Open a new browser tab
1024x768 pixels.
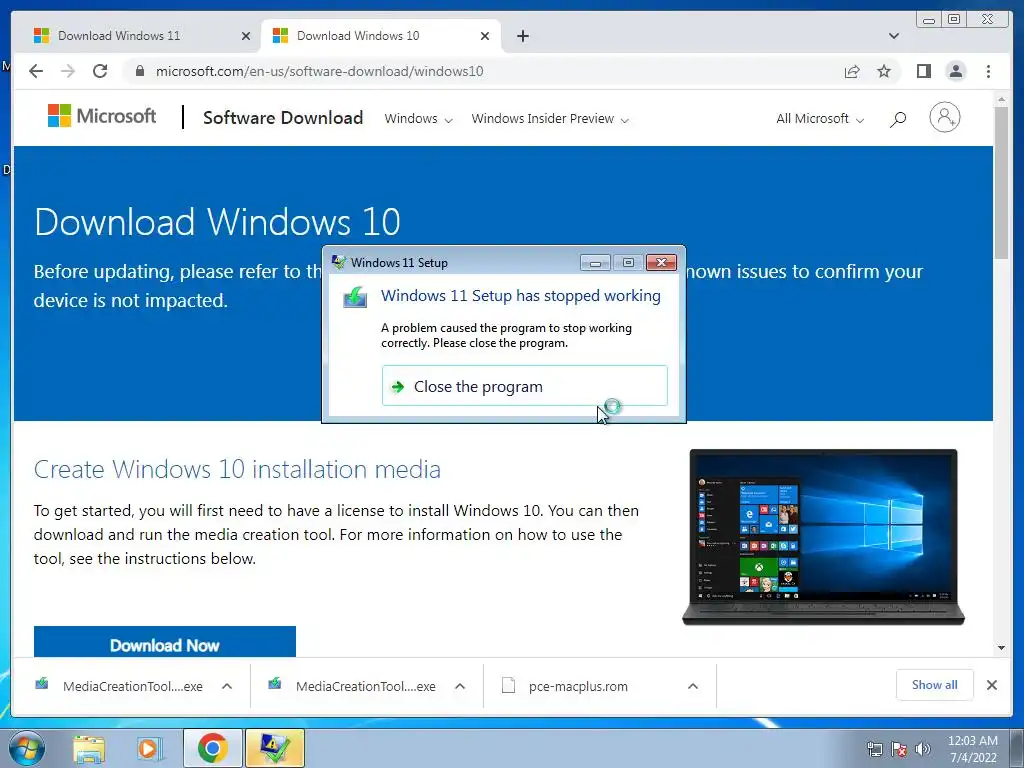(x=522, y=36)
